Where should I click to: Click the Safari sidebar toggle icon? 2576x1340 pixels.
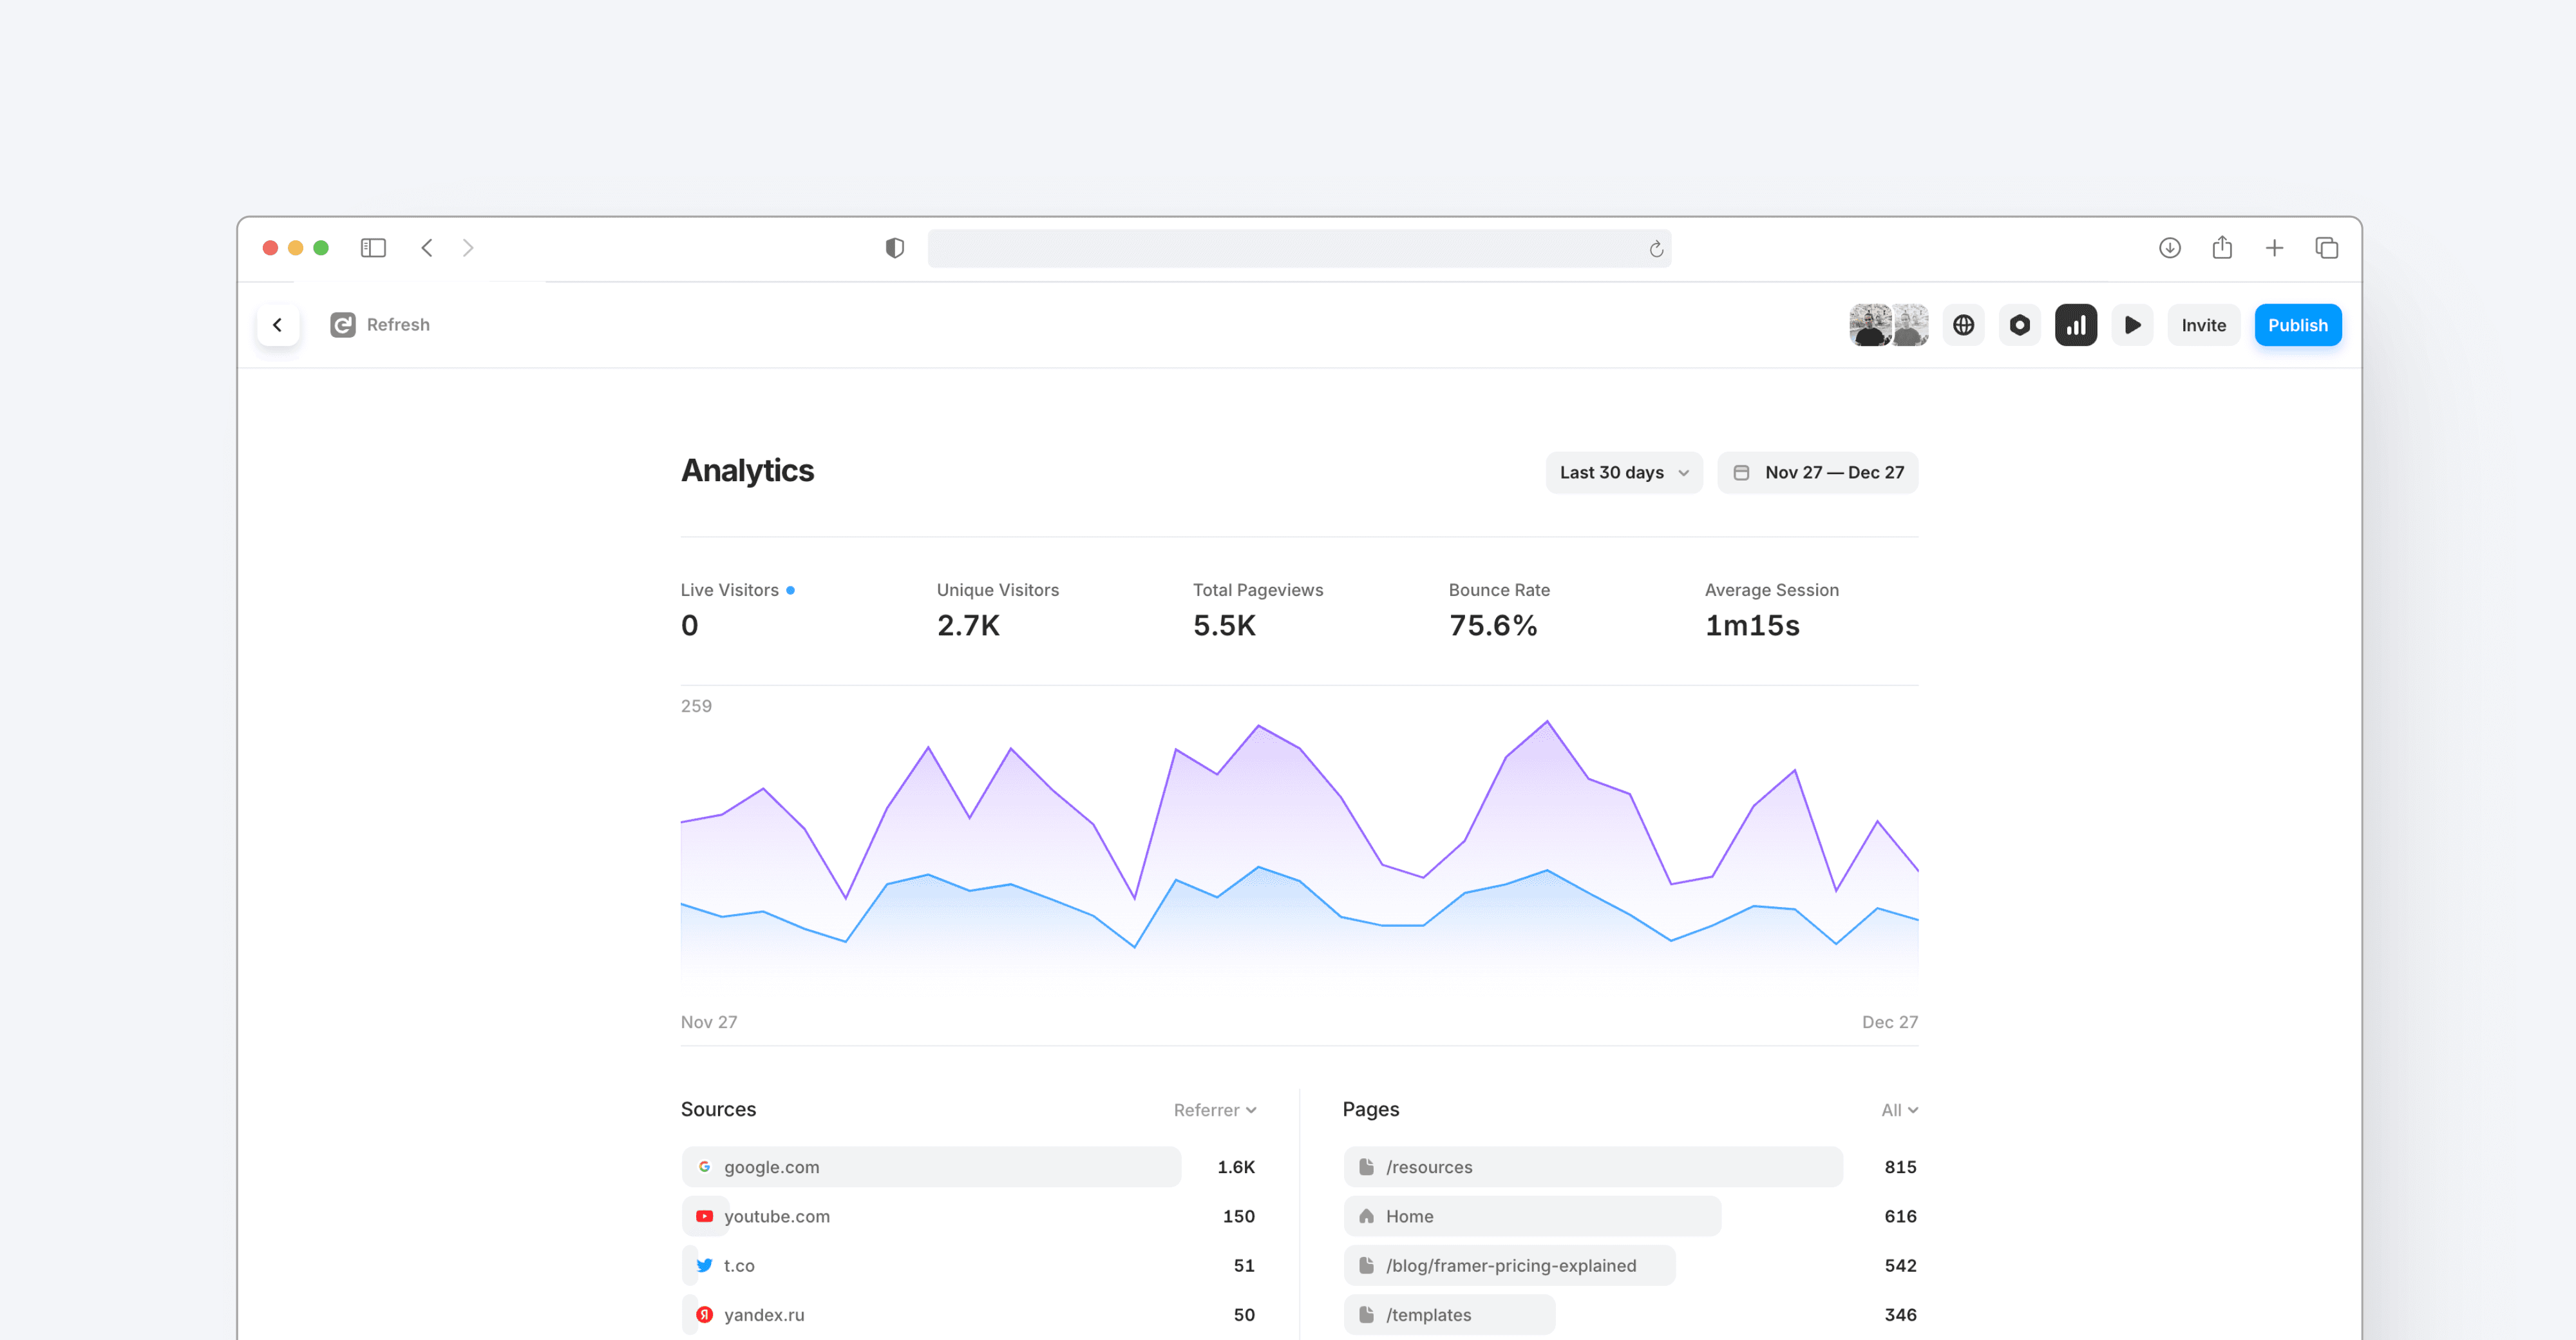pos(373,248)
